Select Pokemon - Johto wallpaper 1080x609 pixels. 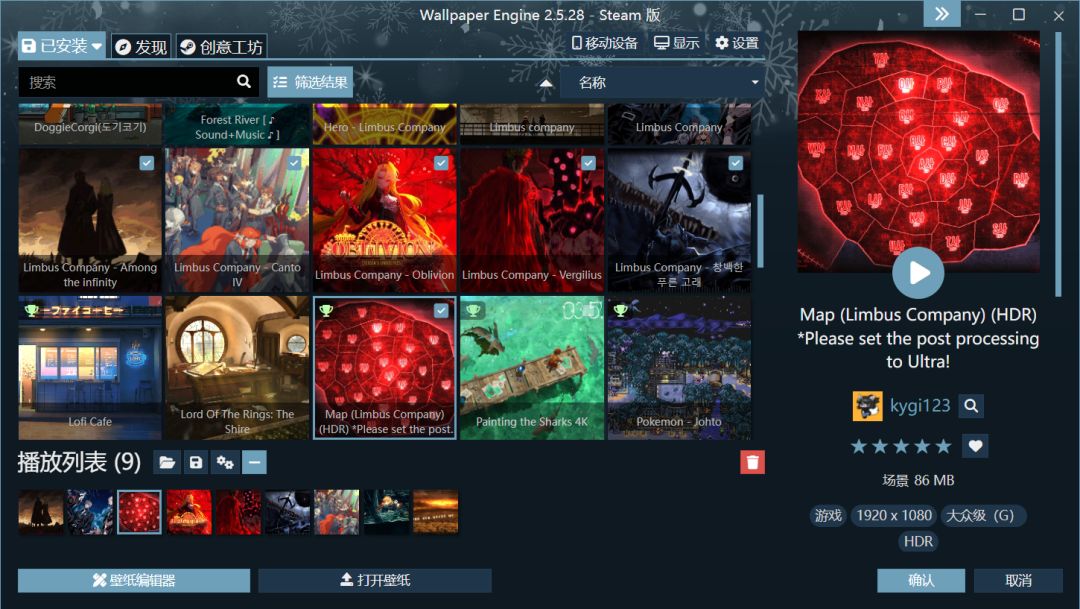tap(679, 368)
